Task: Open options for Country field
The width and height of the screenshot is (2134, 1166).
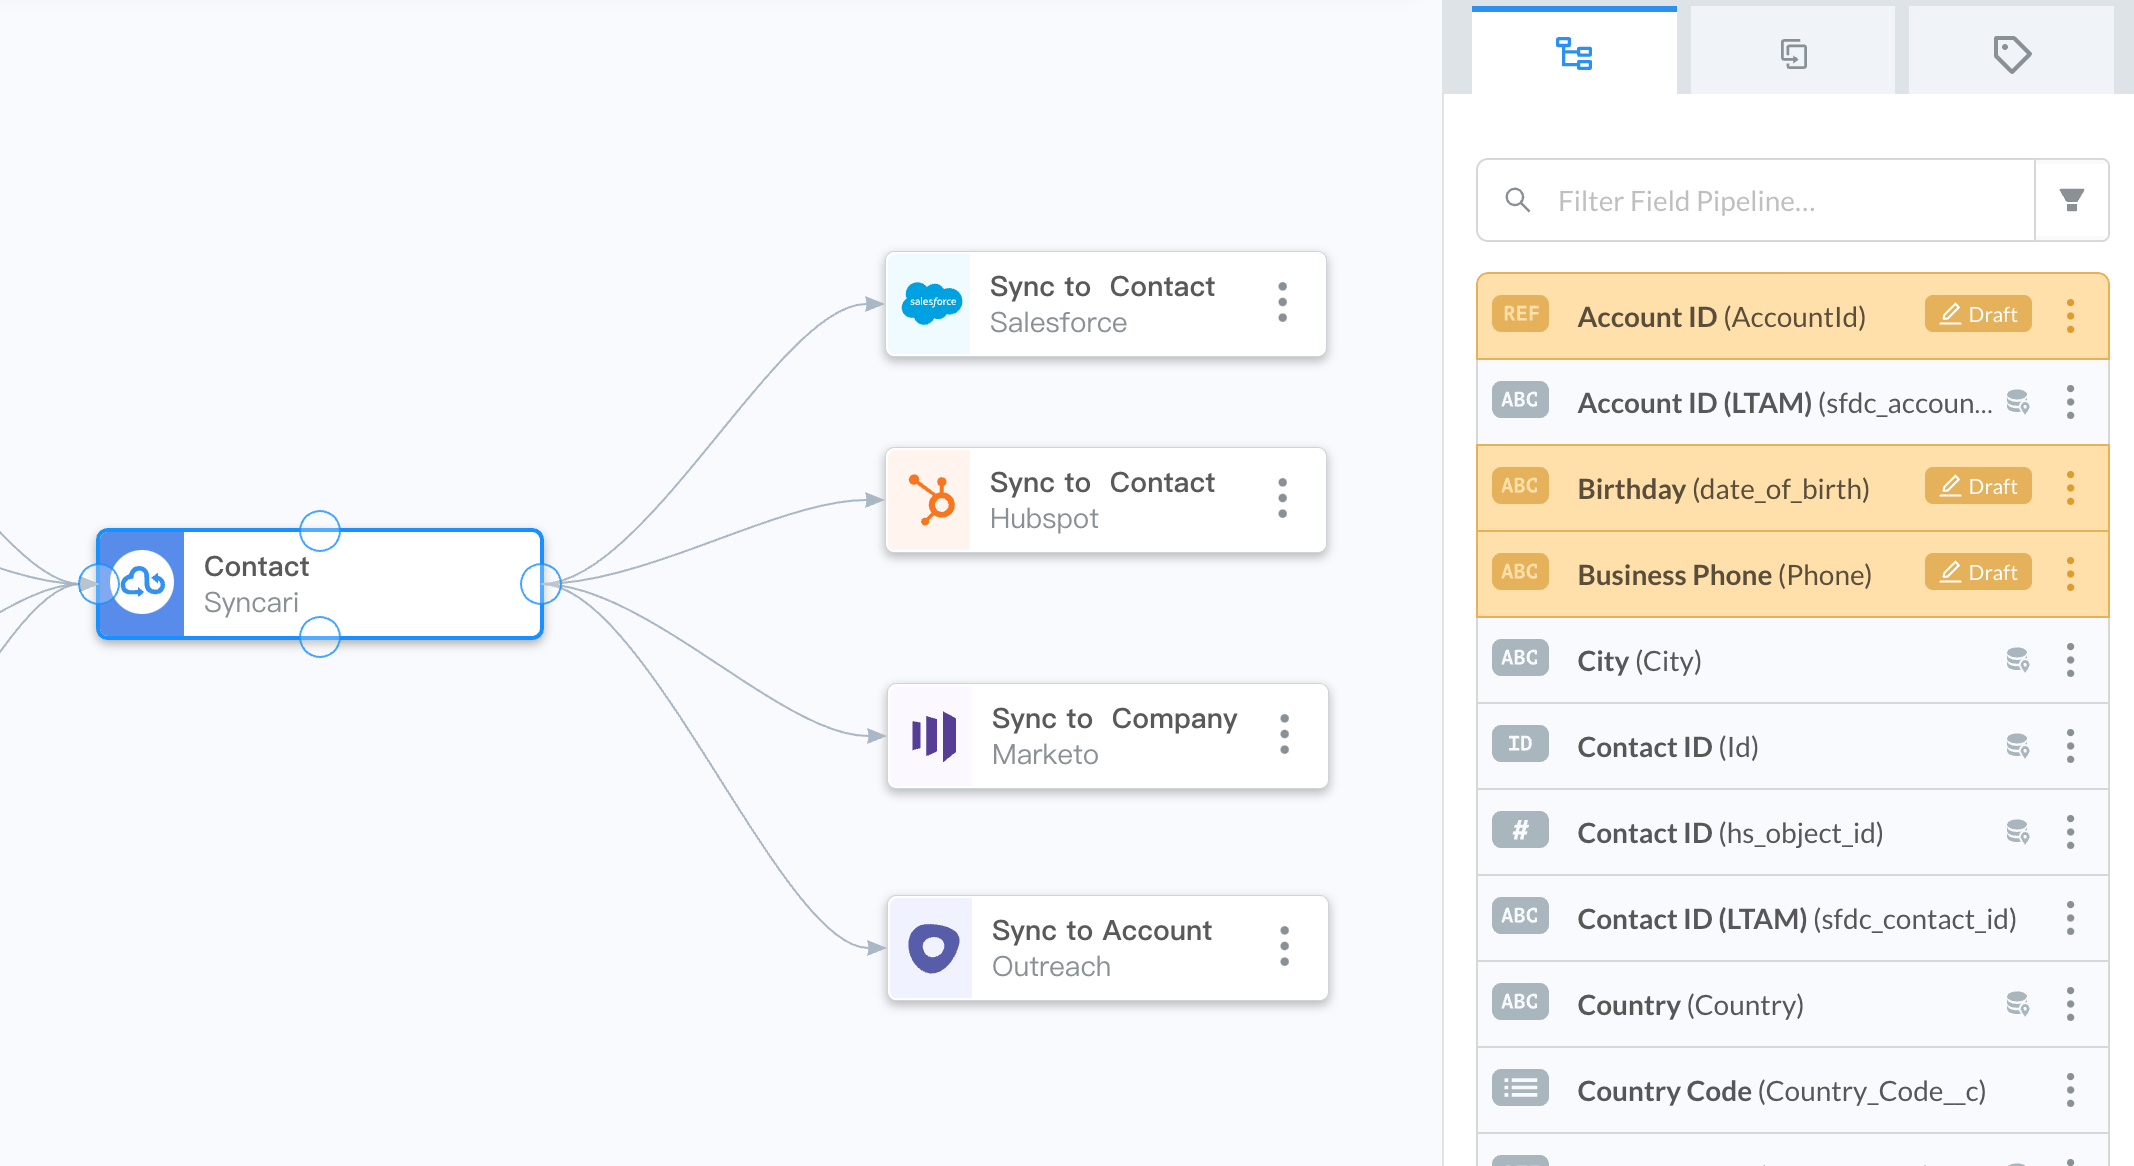Action: pyautogui.click(x=2070, y=1004)
